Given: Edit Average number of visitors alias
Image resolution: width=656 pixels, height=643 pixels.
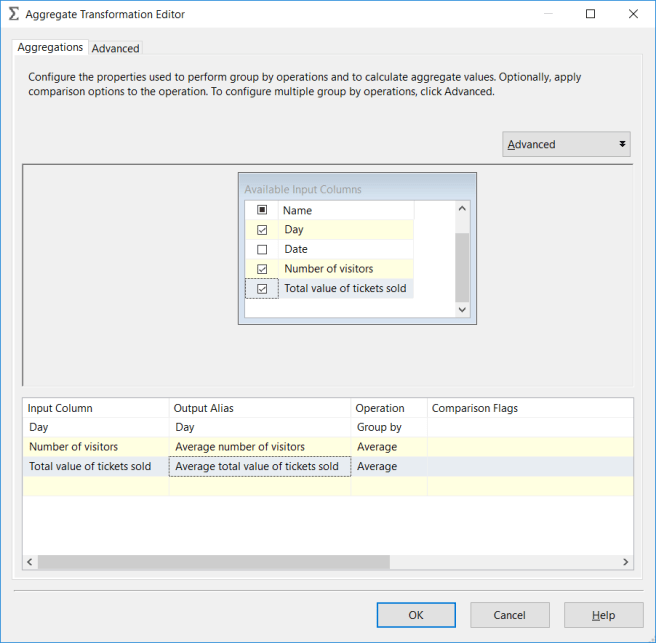Looking at the screenshot, I should (260, 447).
